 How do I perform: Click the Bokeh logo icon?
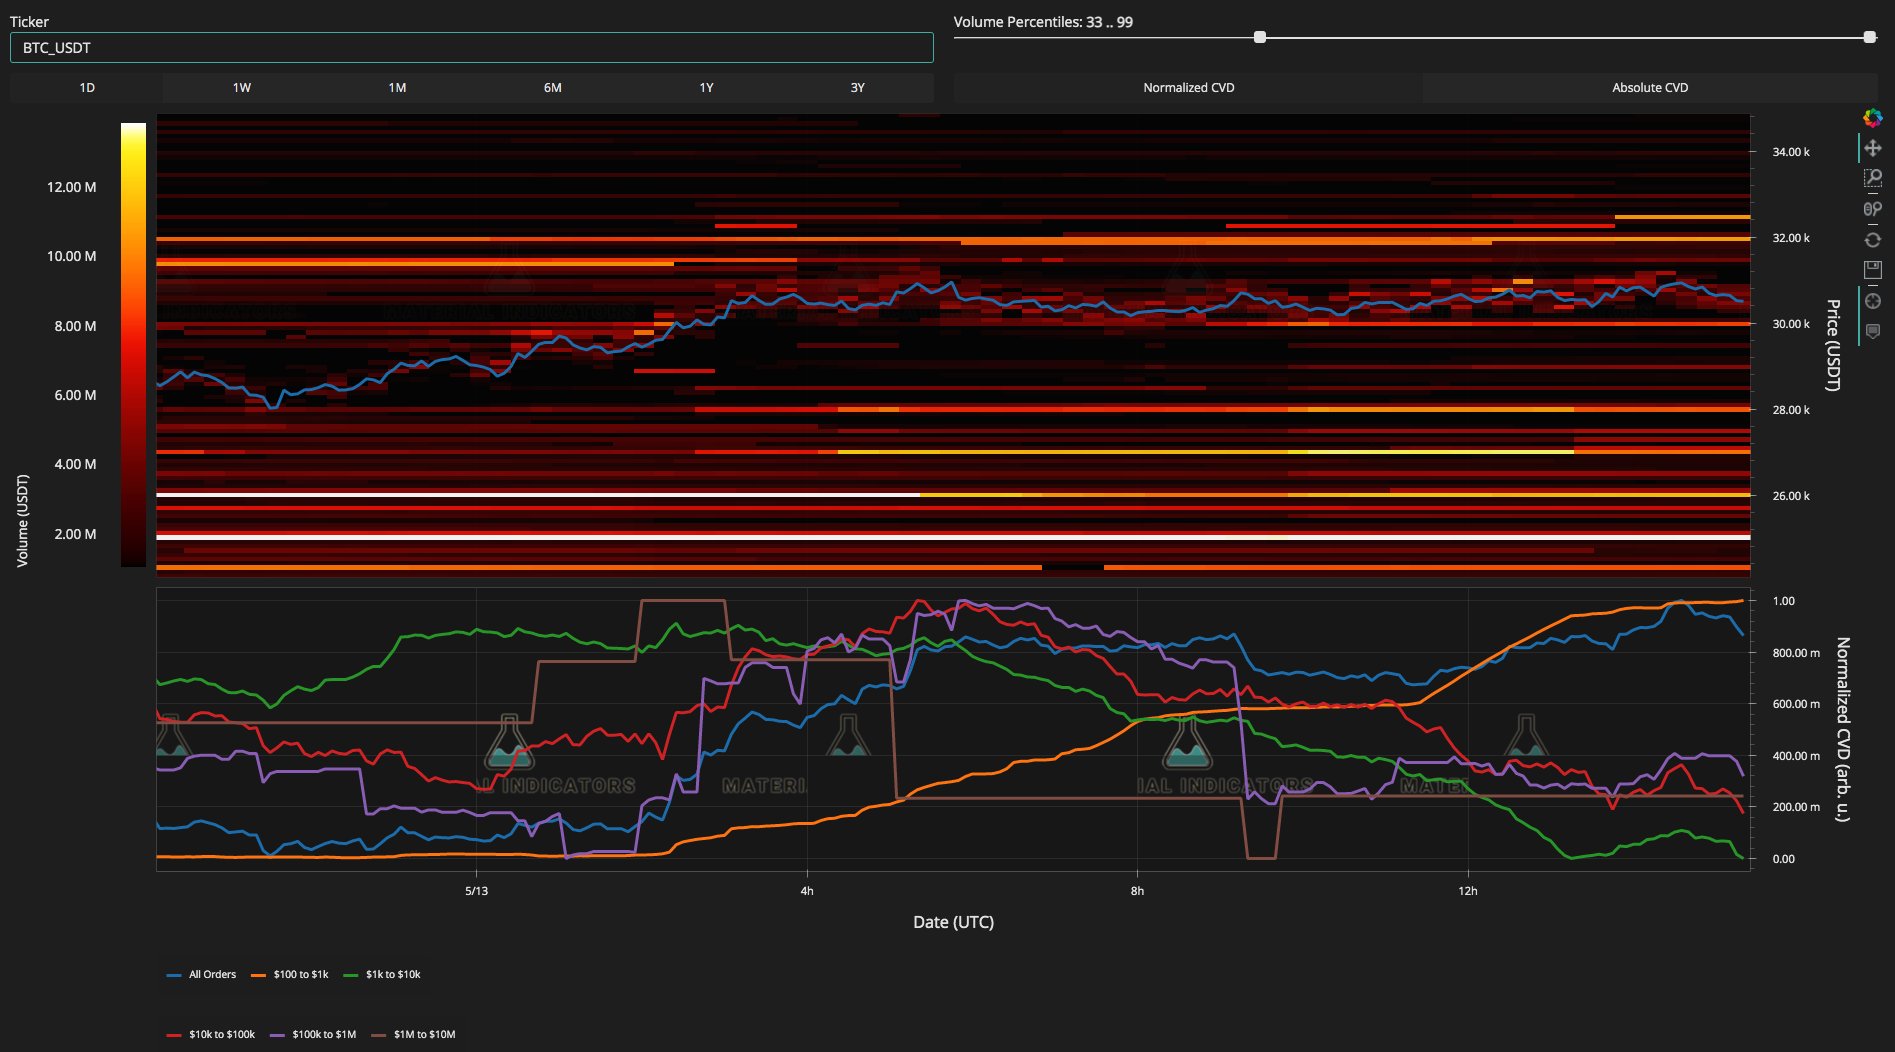[x=1872, y=118]
